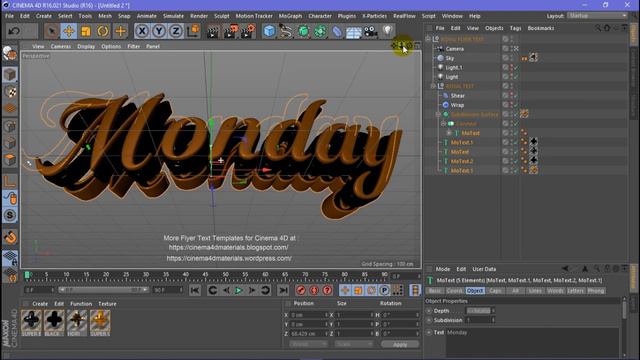Toggle Wrap deformer enable checkmark
Image resolution: width=640 pixels, height=360 pixels.
point(516,105)
